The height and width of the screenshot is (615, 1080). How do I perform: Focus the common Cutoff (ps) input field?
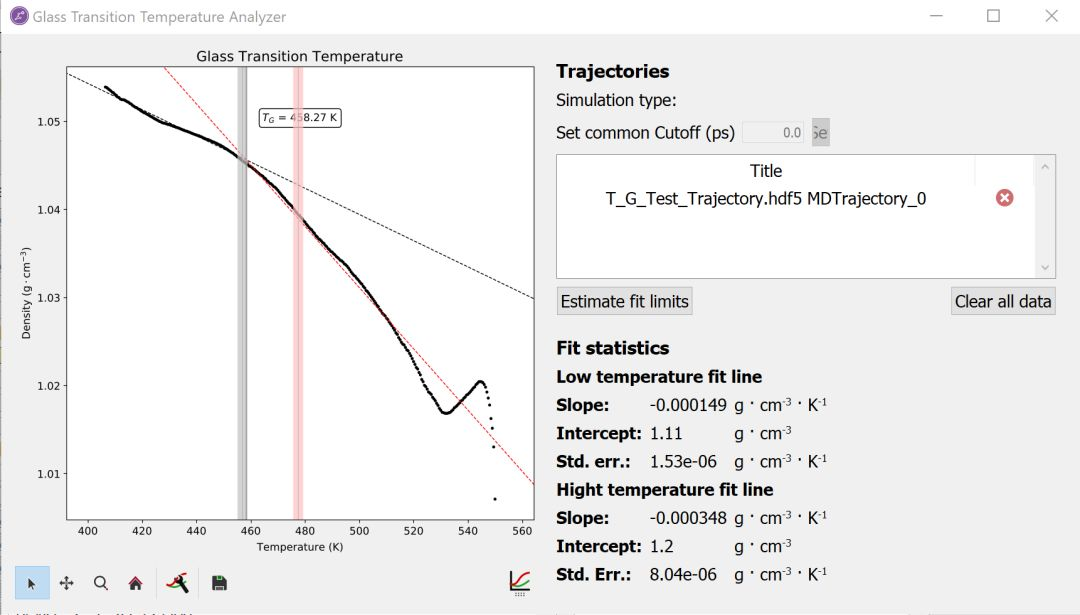(774, 133)
